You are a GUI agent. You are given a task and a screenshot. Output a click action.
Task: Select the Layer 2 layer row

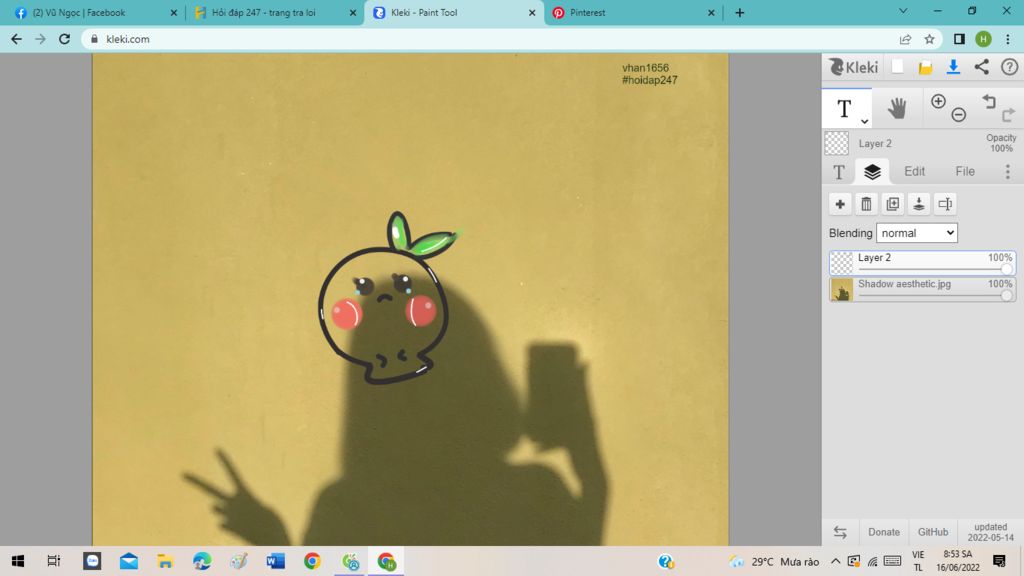[x=922, y=263]
